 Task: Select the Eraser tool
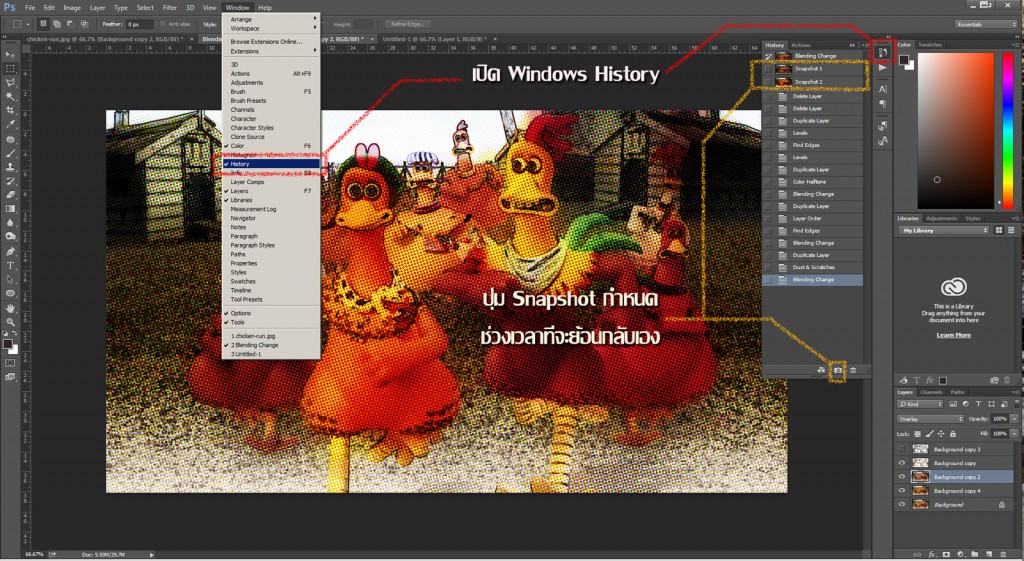coord(10,195)
